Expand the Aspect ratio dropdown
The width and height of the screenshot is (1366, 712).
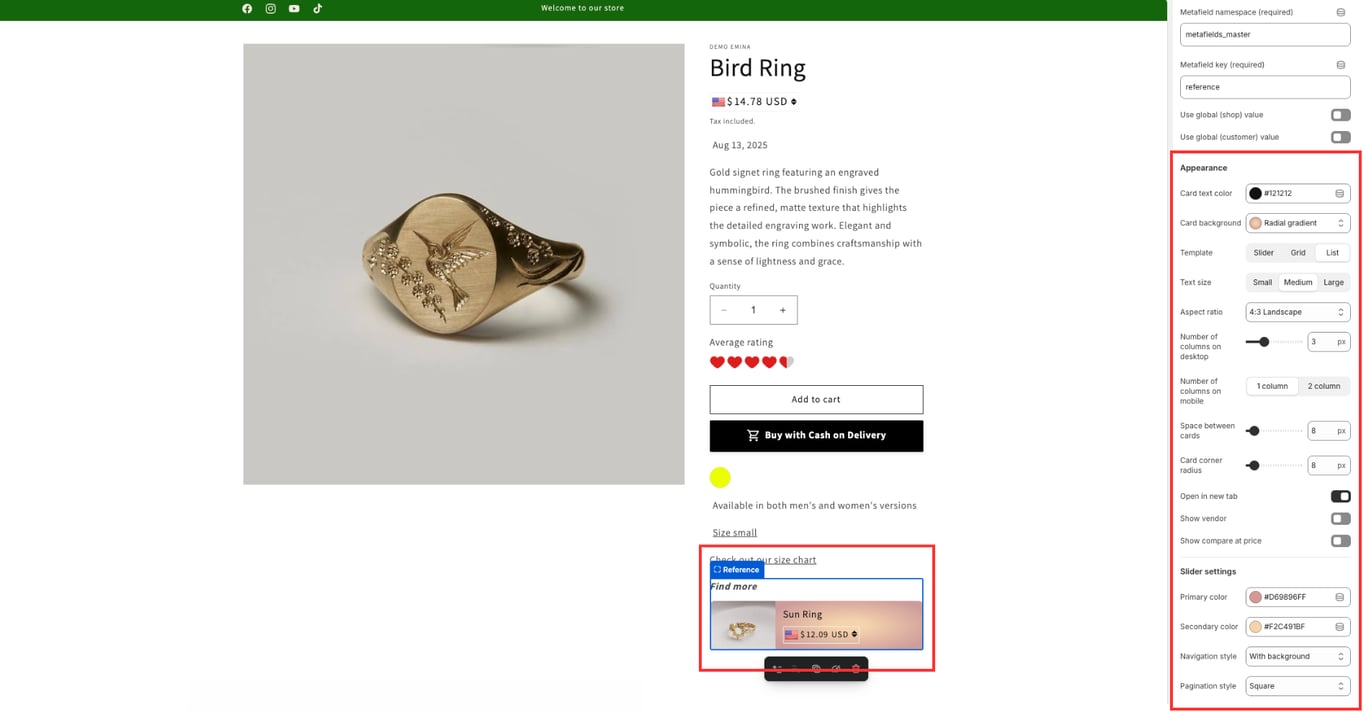point(1298,312)
